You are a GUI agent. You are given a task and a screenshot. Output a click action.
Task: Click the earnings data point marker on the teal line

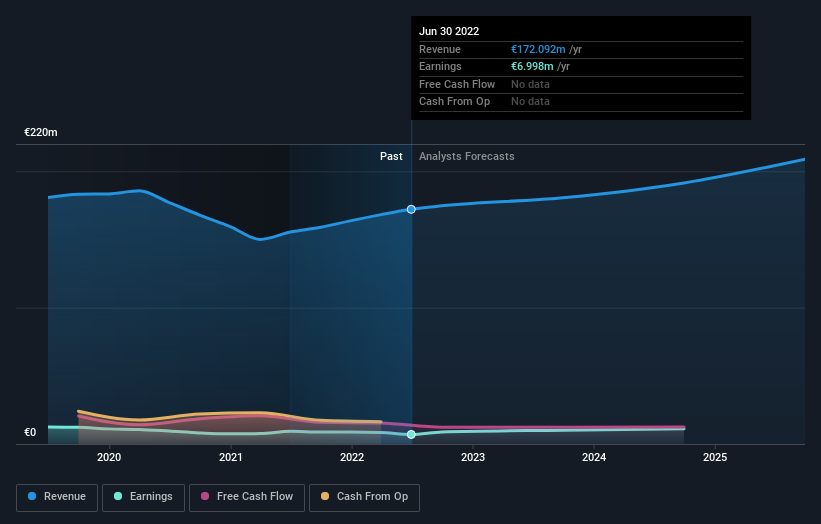coord(411,434)
